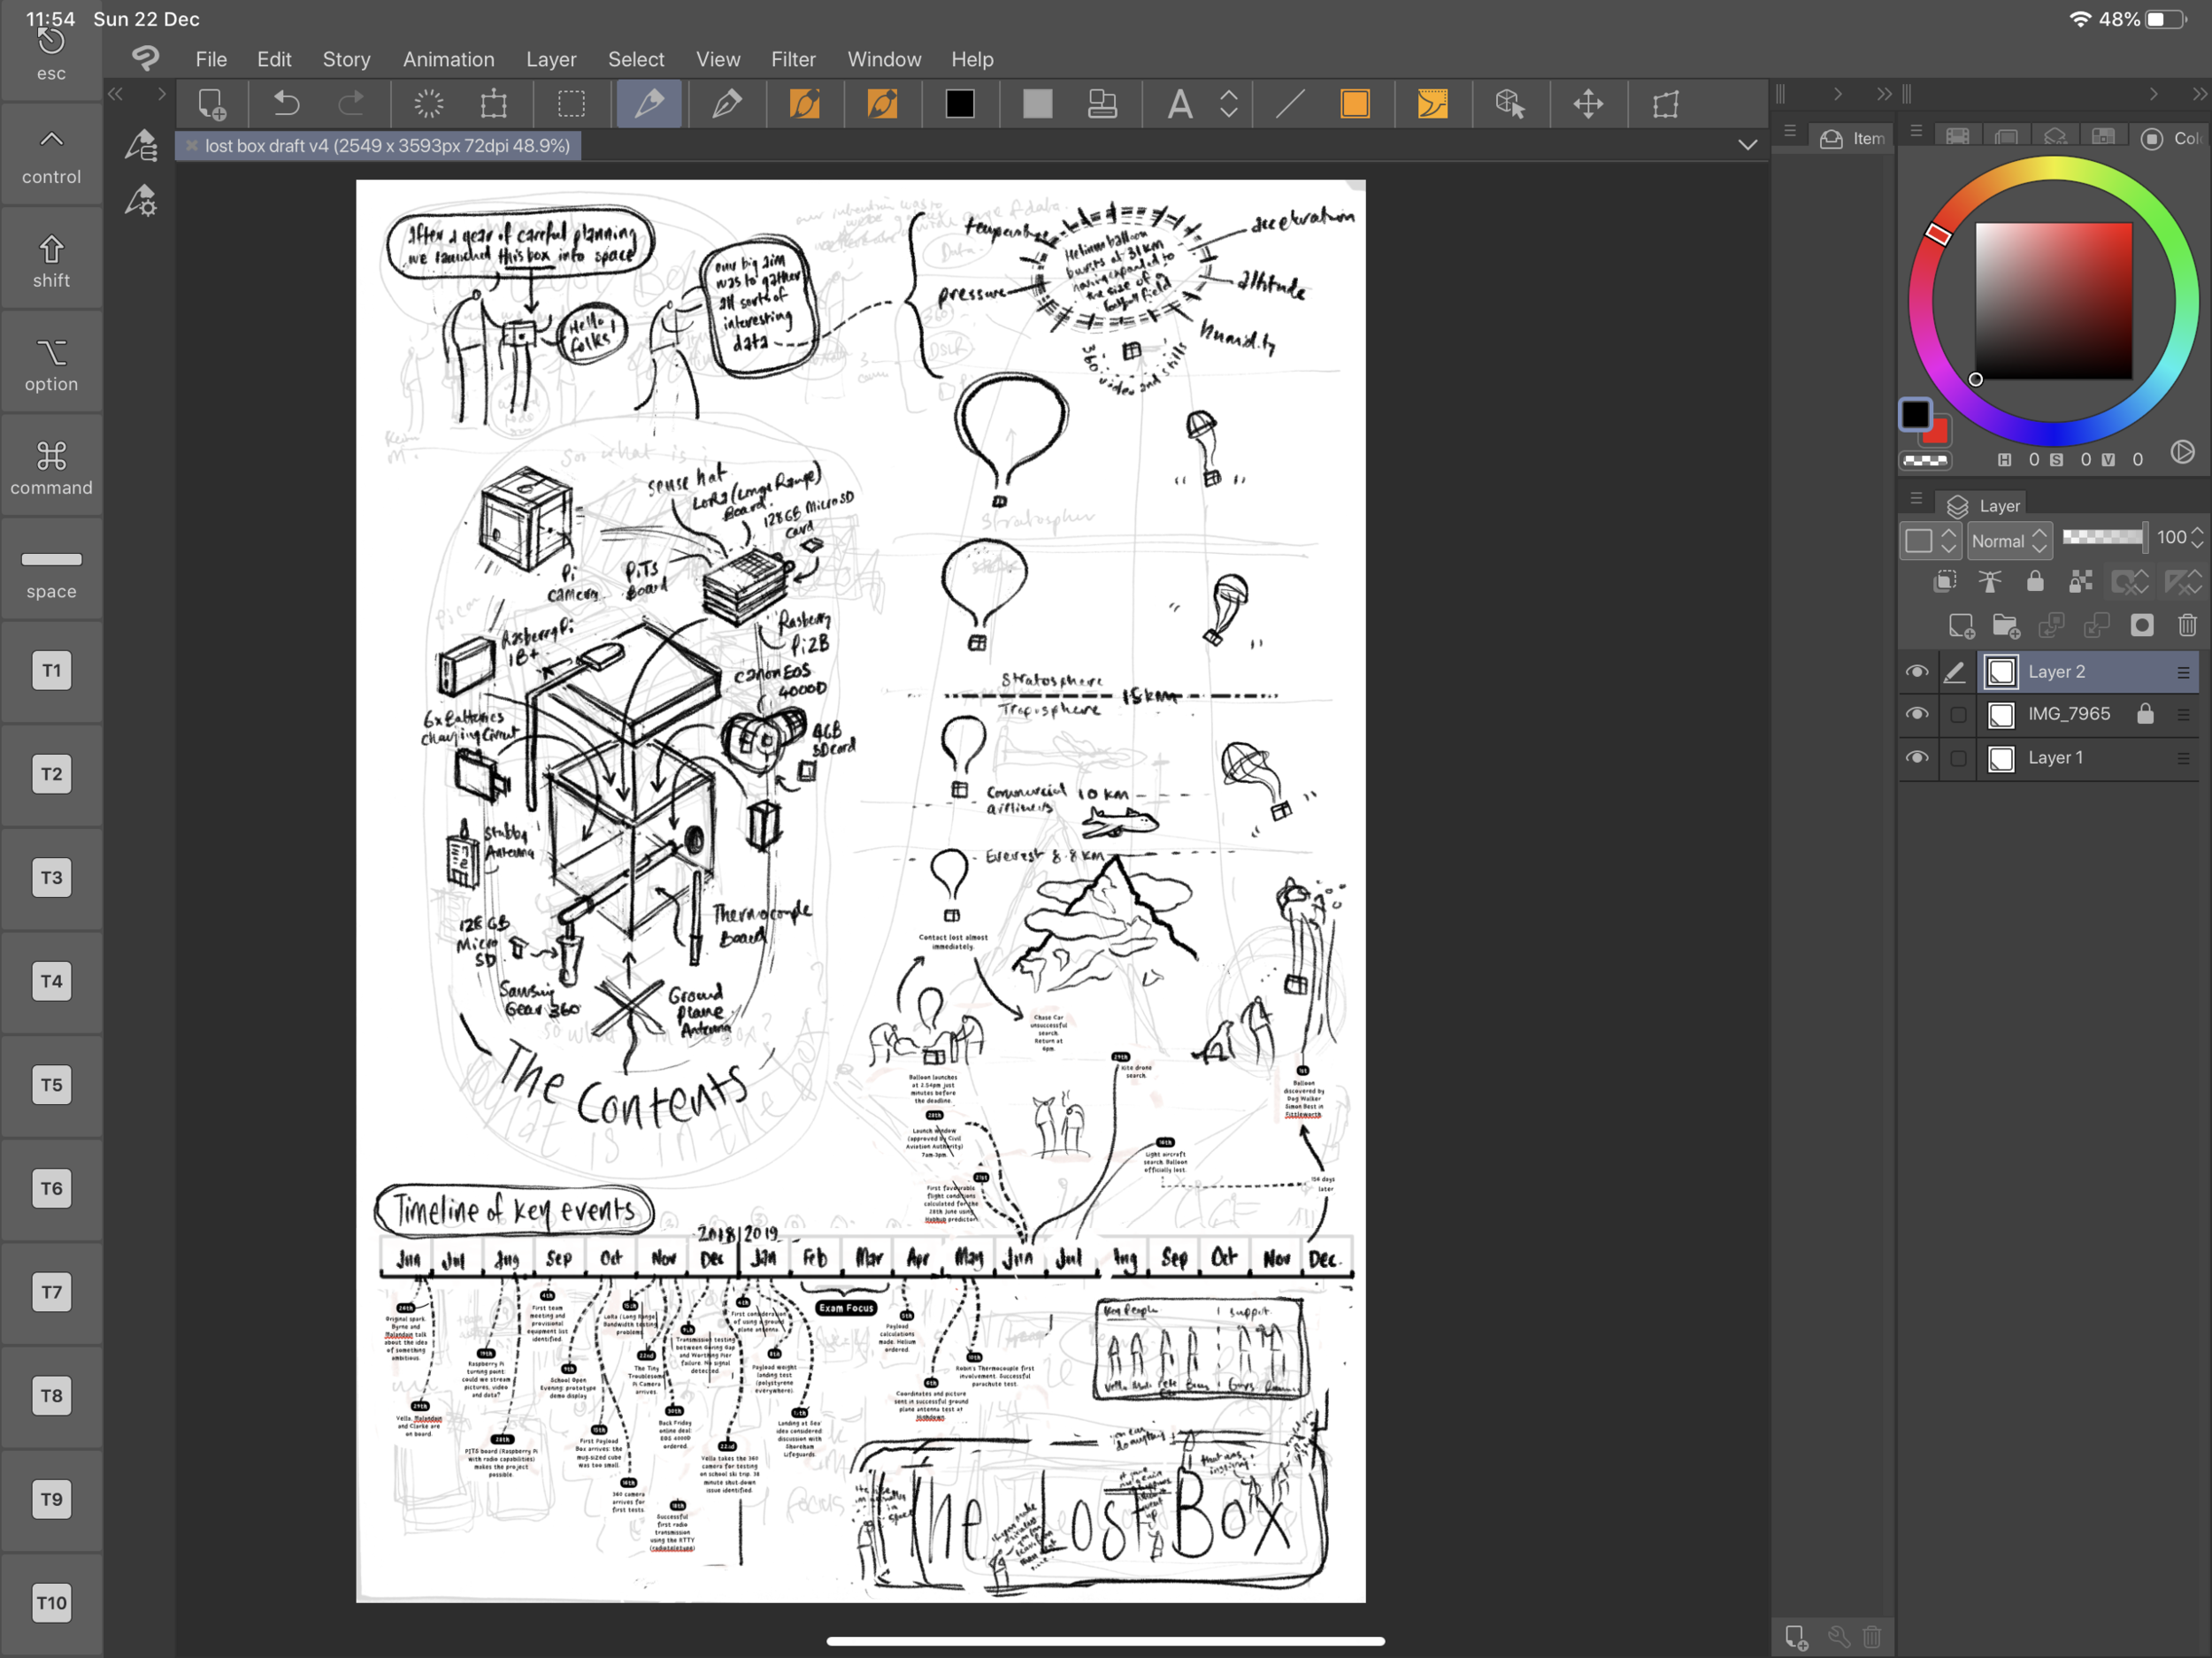The image size is (2212, 1658).
Task: Toggle visibility of Layer 2
Action: point(1916,672)
